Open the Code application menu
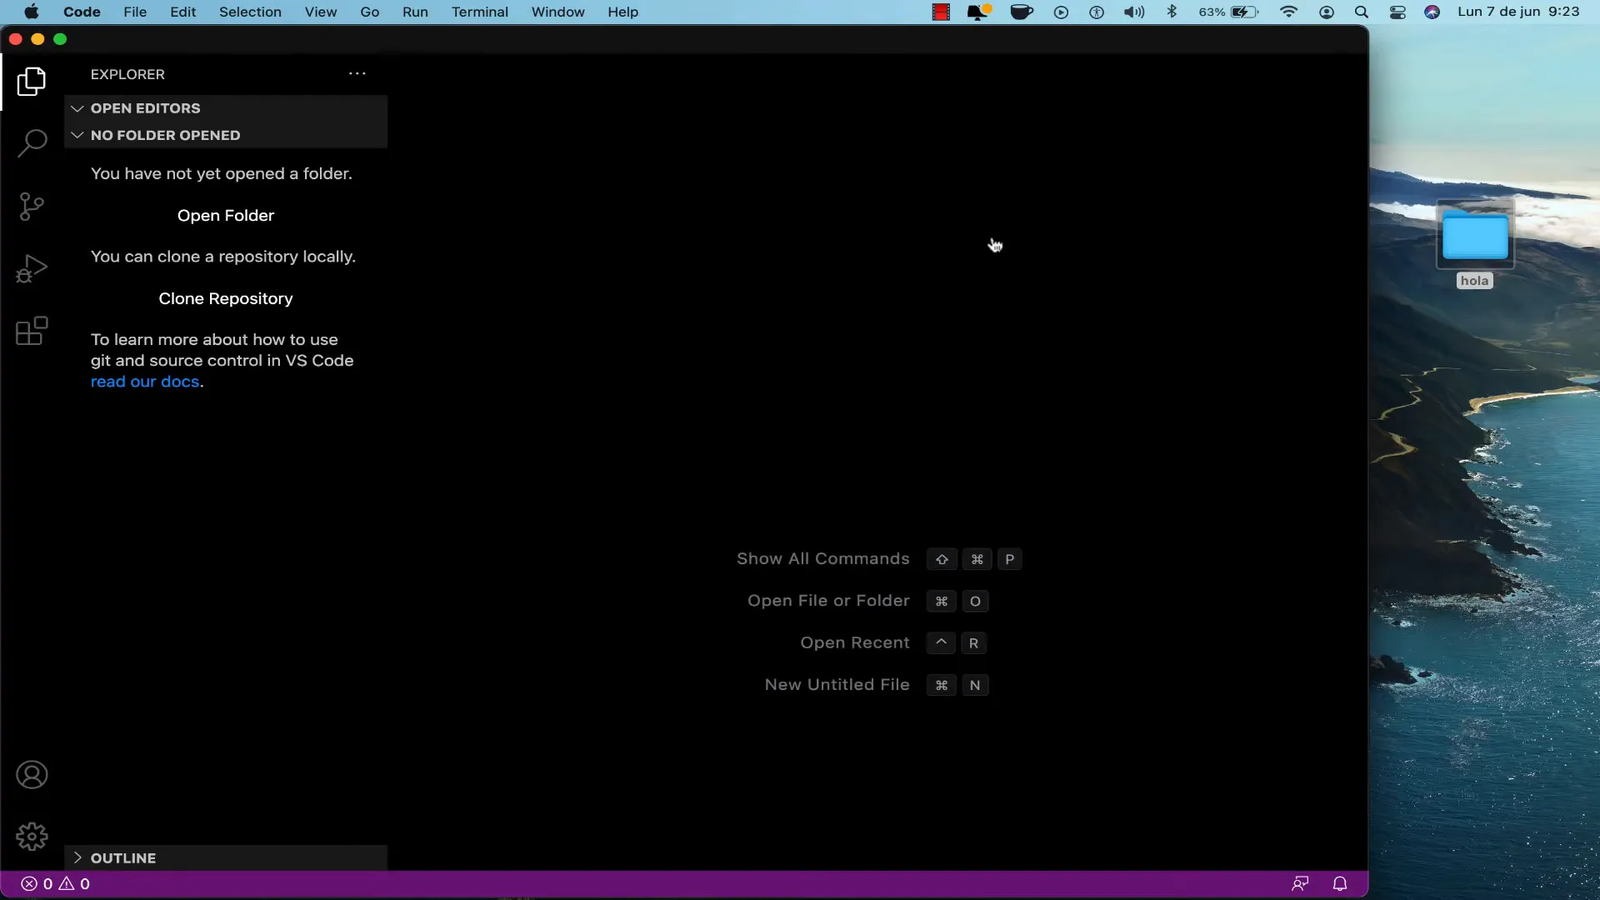 [x=82, y=12]
